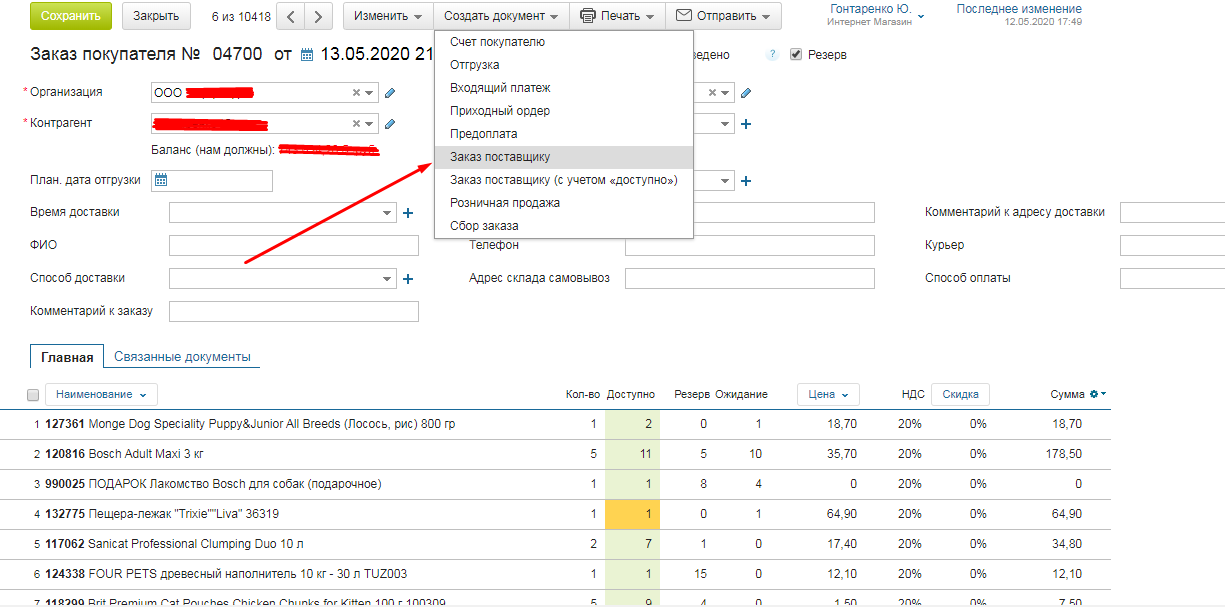This screenshot has height=607, width=1225.
Task: Select Приходный ордер menu item
Action: (563, 111)
